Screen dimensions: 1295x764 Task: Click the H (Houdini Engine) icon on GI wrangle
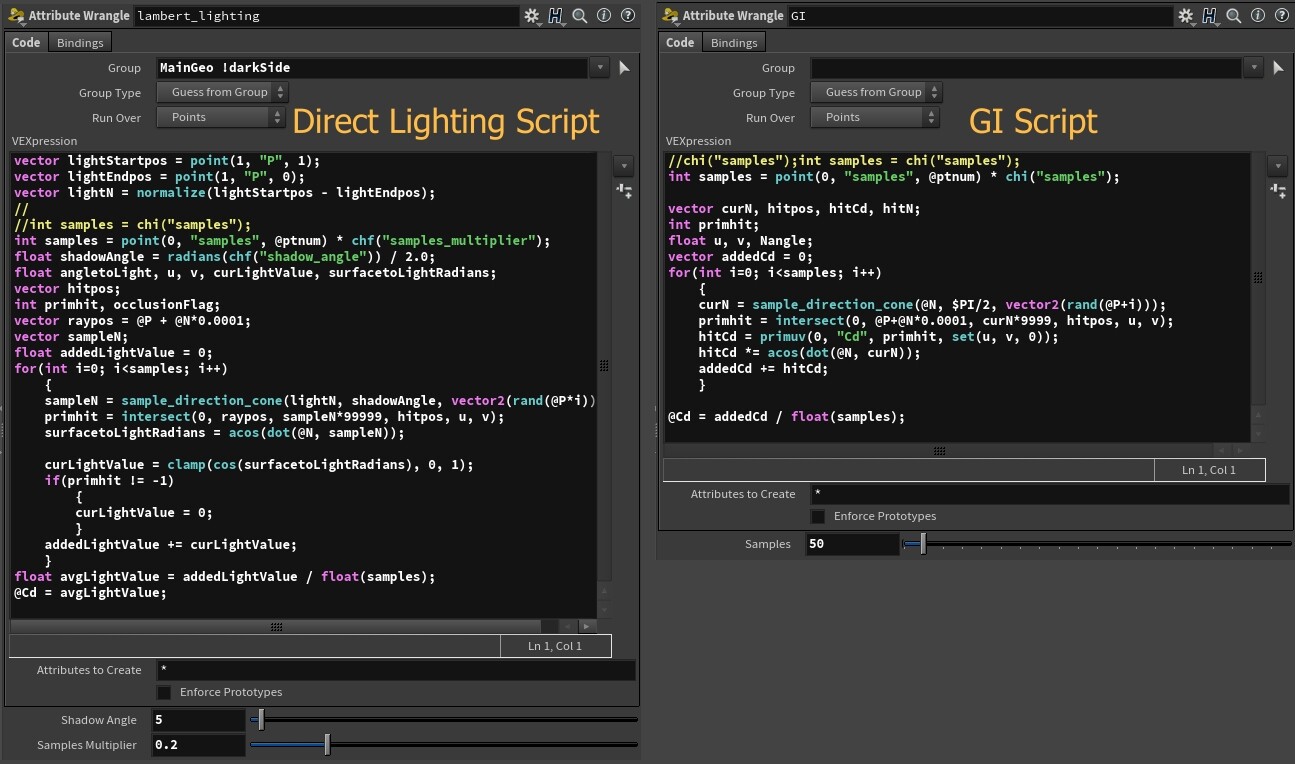pyautogui.click(x=1210, y=15)
